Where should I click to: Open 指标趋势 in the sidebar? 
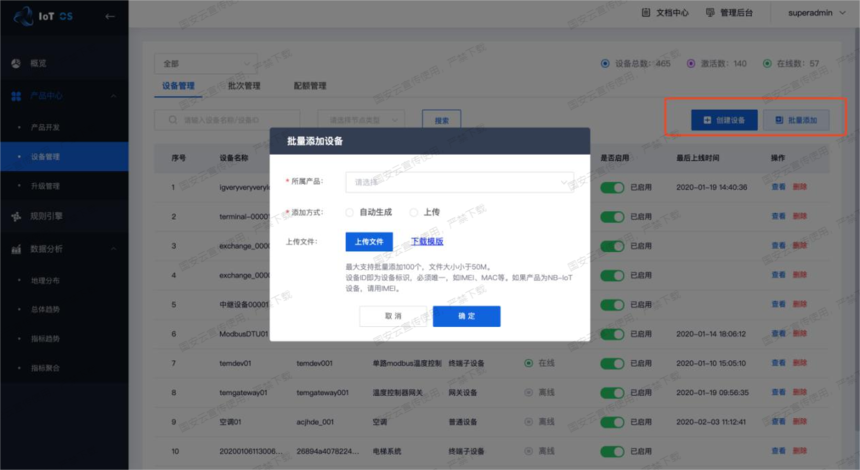[x=45, y=338]
